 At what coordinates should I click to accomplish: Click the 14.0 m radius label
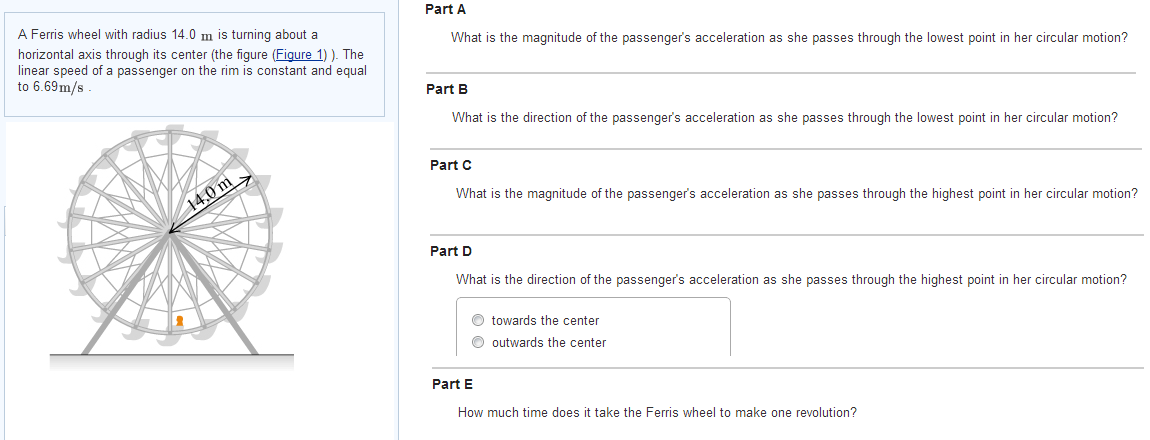(210, 190)
